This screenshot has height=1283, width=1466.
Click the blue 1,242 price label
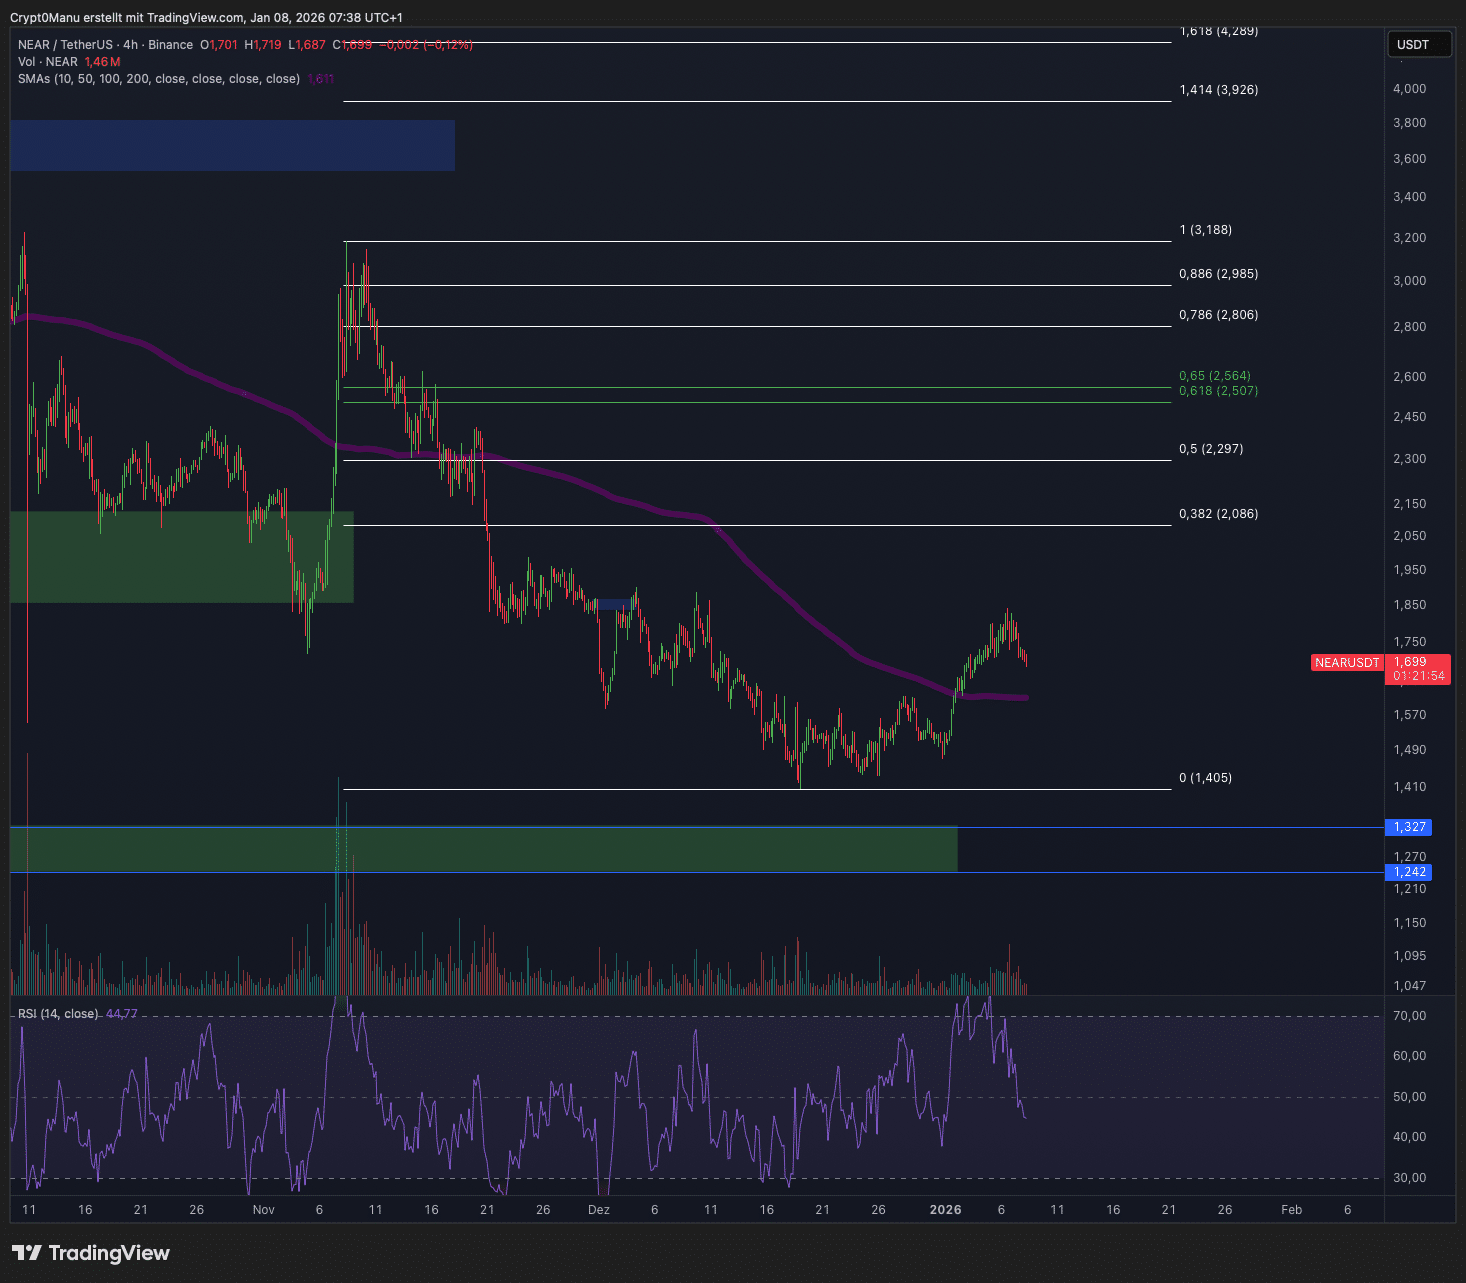click(x=1409, y=872)
